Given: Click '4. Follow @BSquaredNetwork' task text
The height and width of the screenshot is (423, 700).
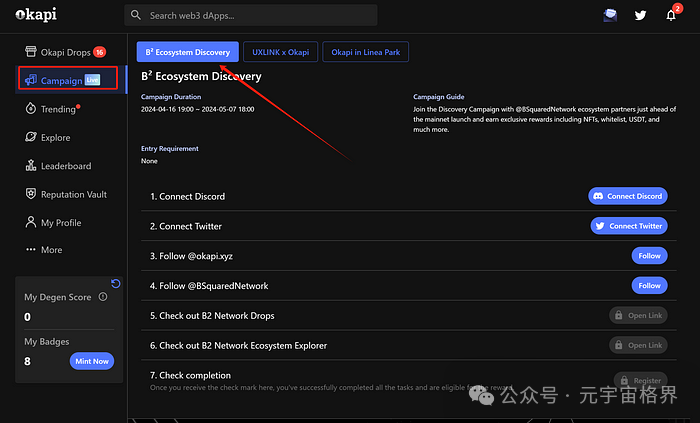Looking at the screenshot, I should tap(209, 286).
